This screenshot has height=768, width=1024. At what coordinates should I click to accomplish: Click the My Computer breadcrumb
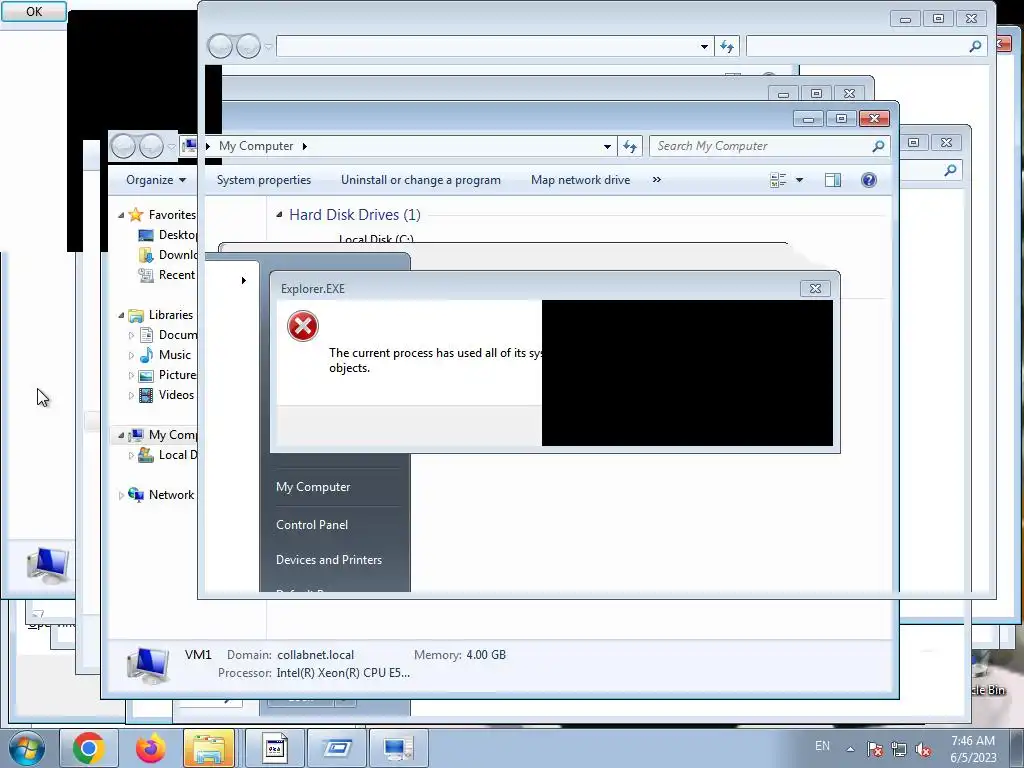pos(256,146)
